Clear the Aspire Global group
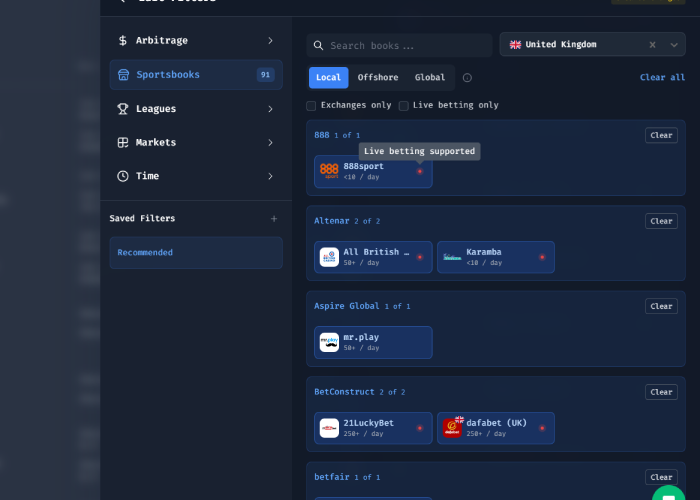 point(661,306)
